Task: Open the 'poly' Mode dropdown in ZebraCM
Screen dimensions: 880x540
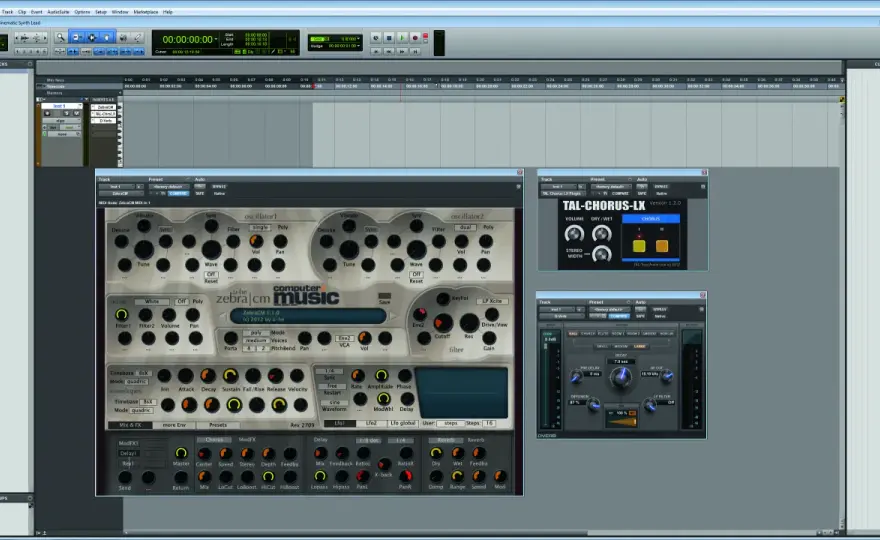Action: click(256, 333)
